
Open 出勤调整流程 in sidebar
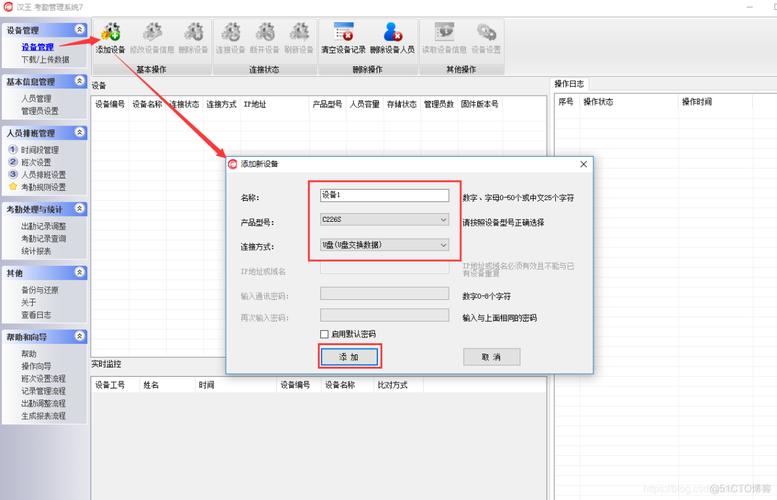[x=44, y=403]
